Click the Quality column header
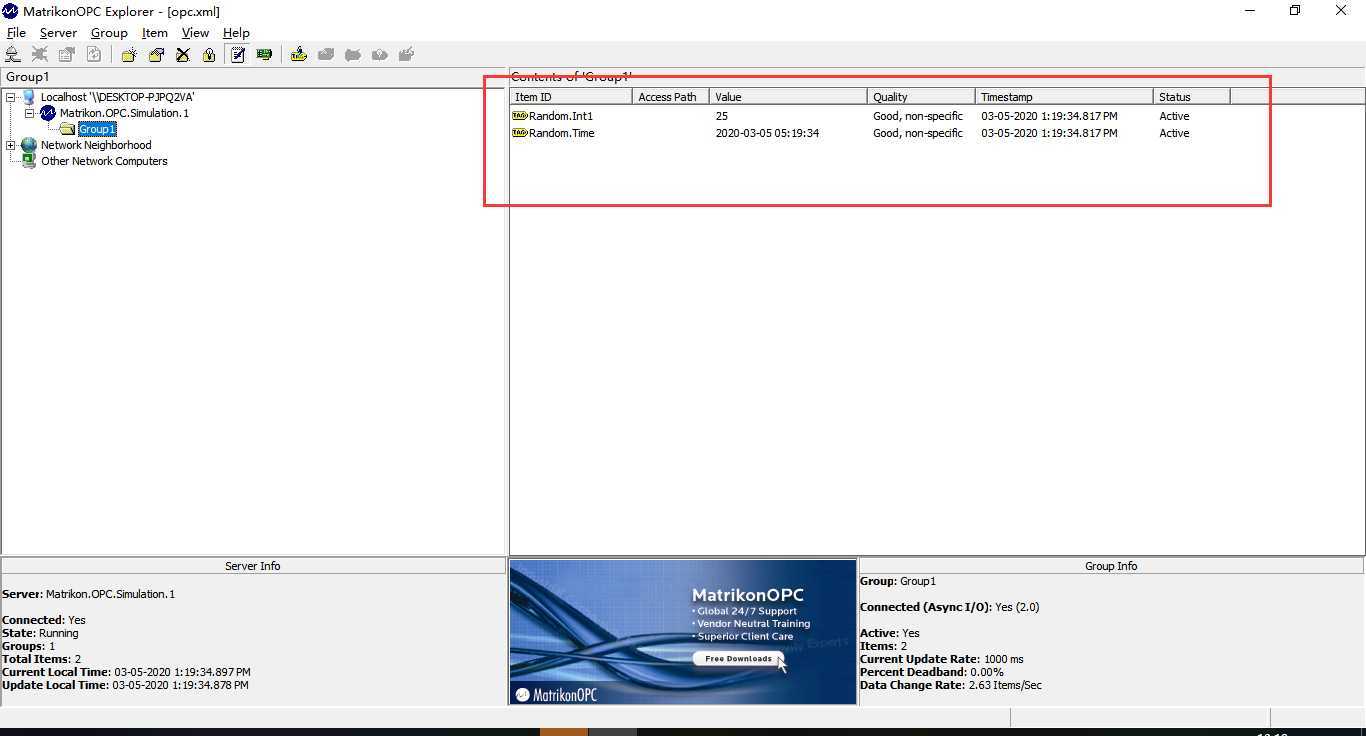1366x736 pixels. click(x=921, y=97)
